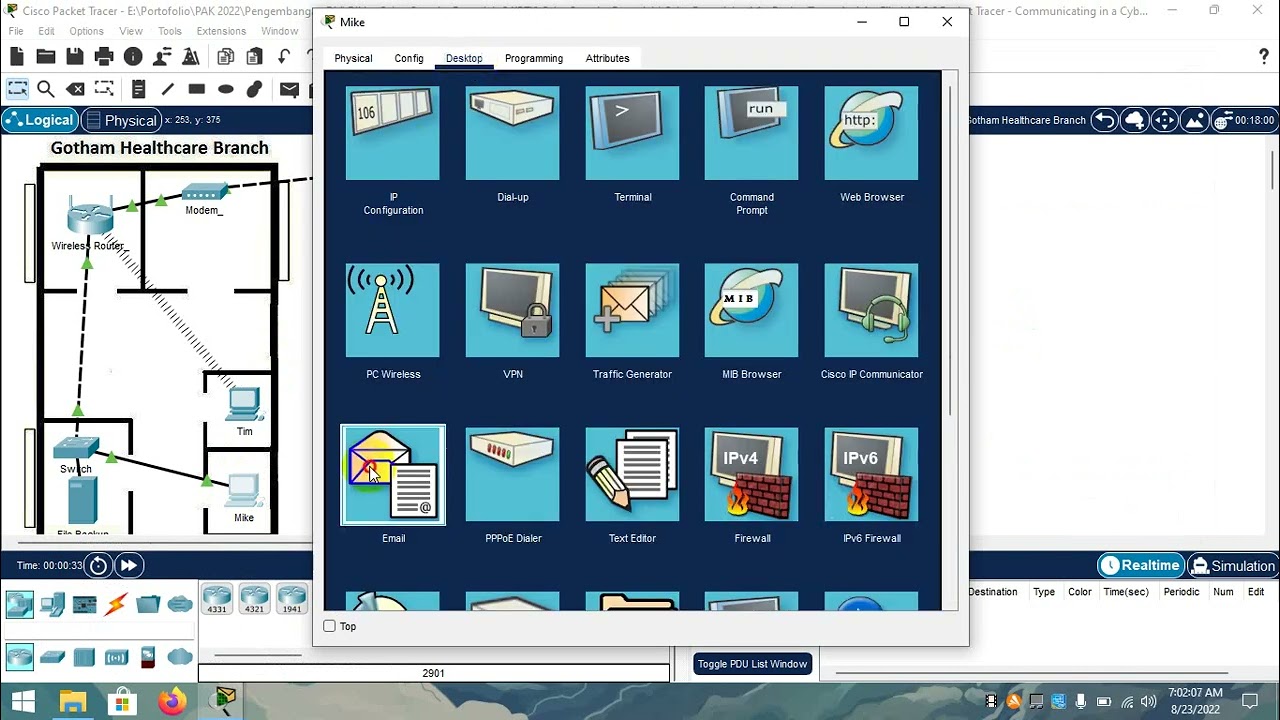Open the View menu
Screen dimensions: 1280x720
click(x=131, y=31)
